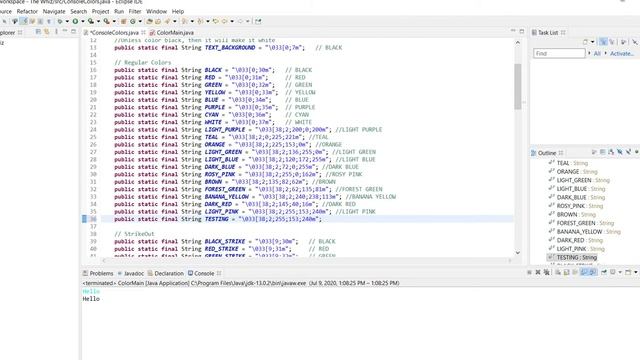Select ORANGE in the Outline

click(x=573, y=171)
